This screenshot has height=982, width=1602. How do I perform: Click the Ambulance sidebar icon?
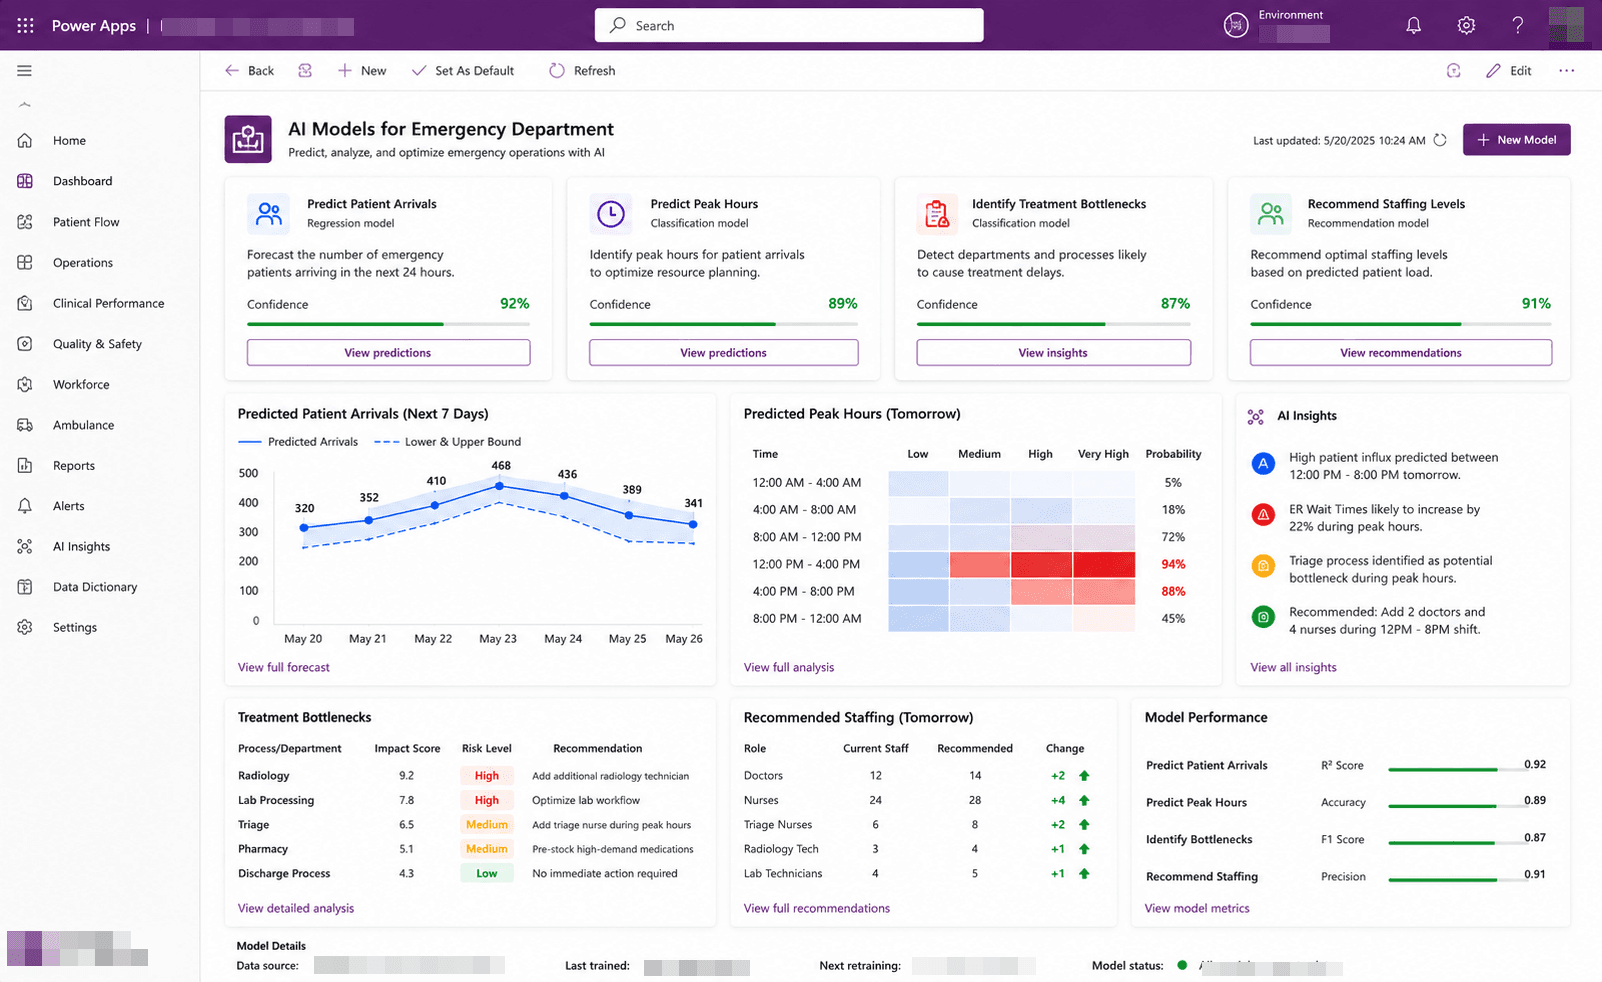[x=25, y=425]
